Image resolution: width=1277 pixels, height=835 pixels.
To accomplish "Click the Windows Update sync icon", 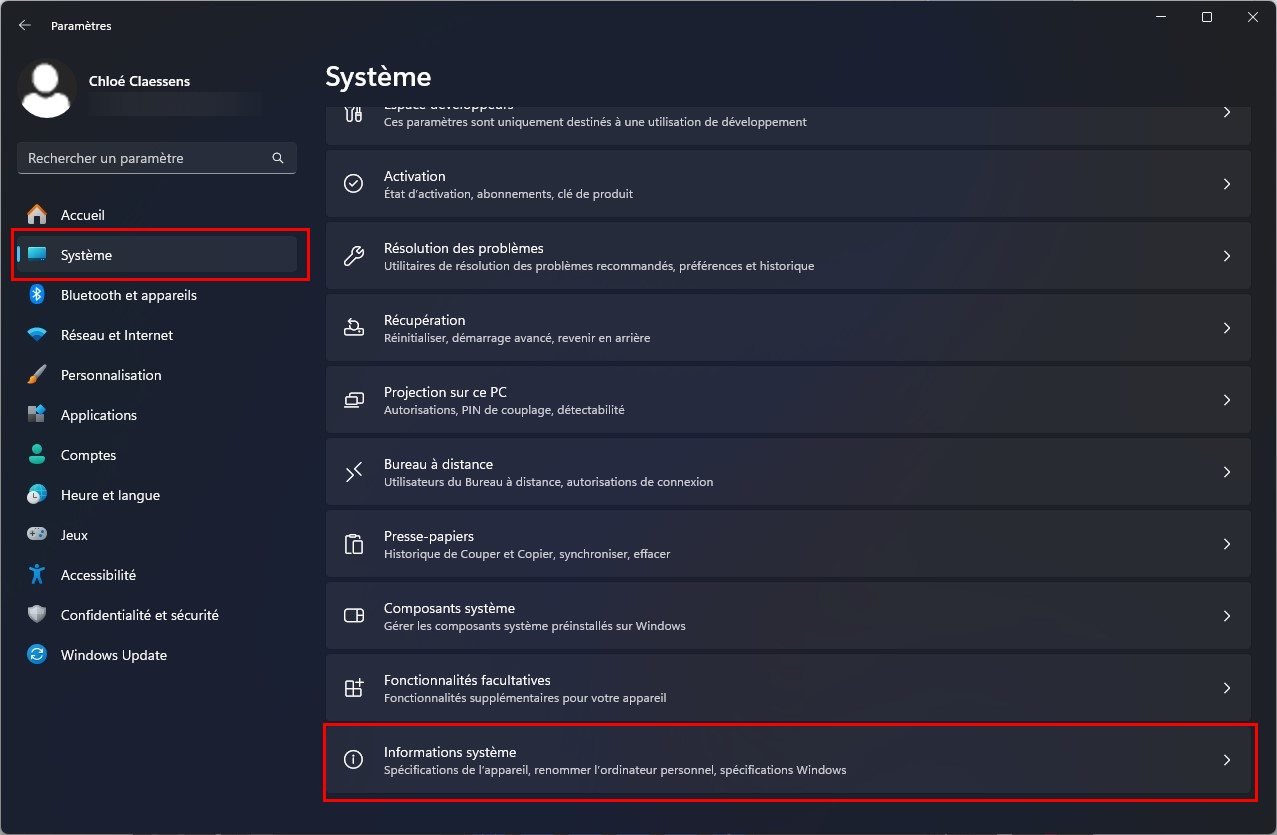I will pos(37,655).
